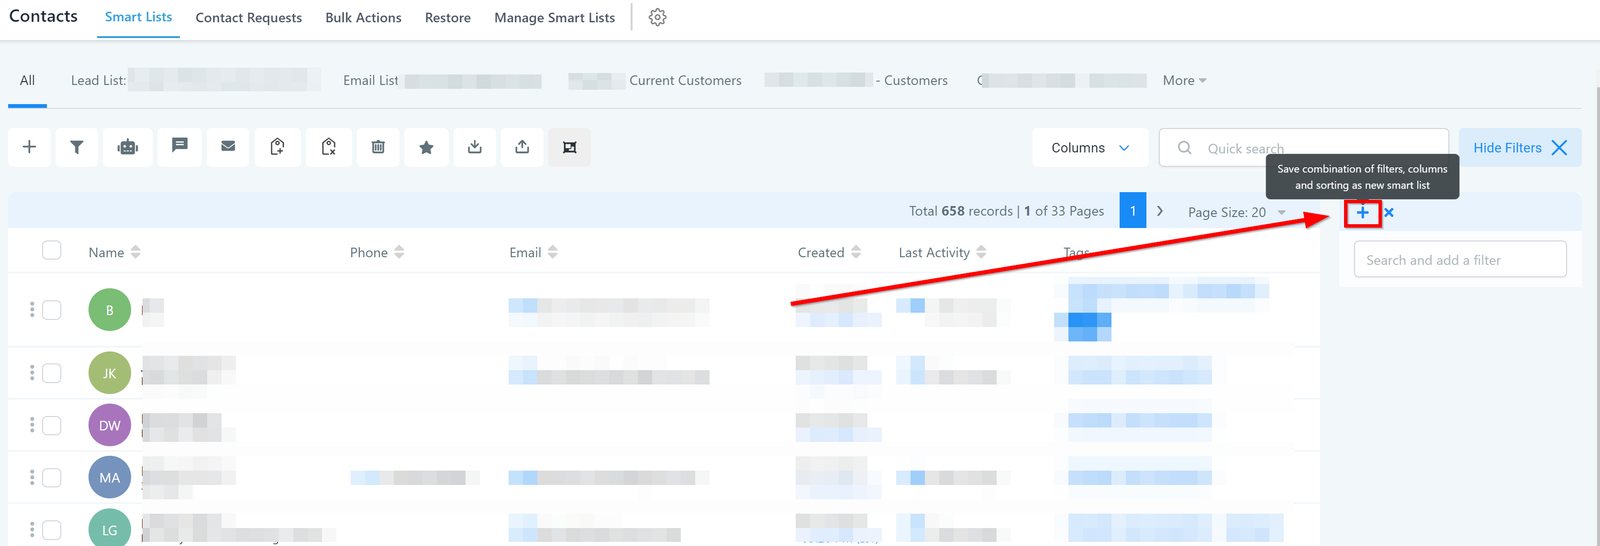Expand the More smart lists dropdown
The width and height of the screenshot is (1600, 546).
1184,80
